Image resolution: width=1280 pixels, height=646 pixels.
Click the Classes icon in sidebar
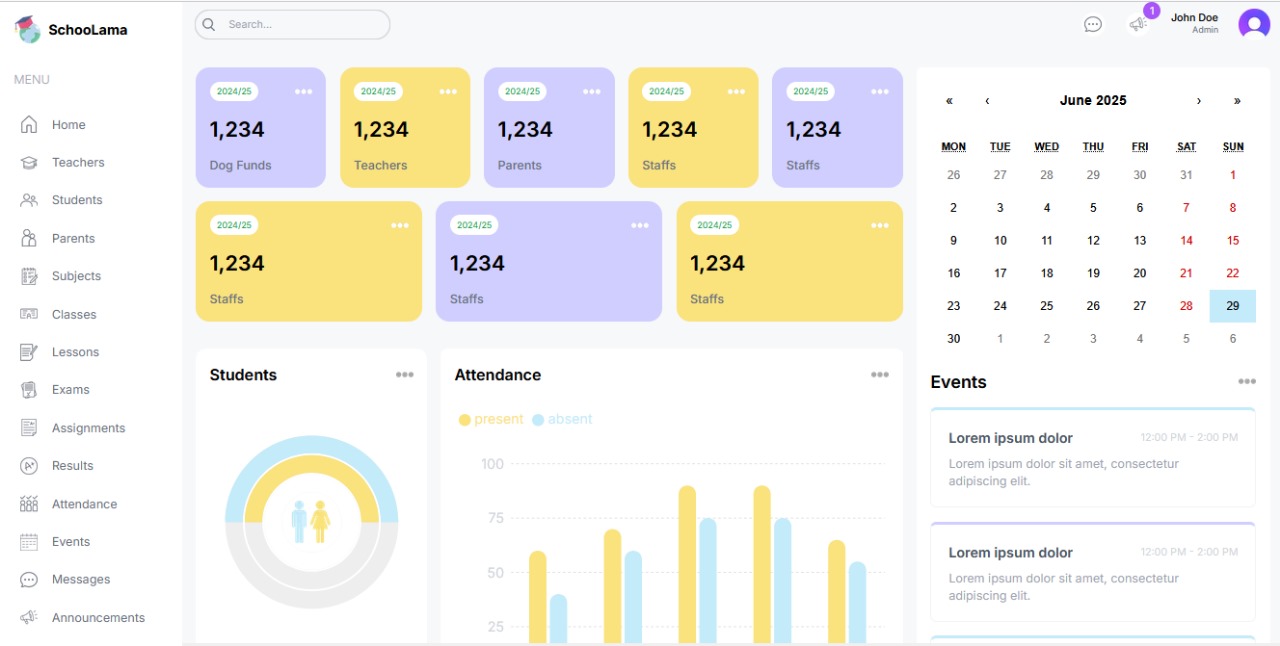pos(29,314)
